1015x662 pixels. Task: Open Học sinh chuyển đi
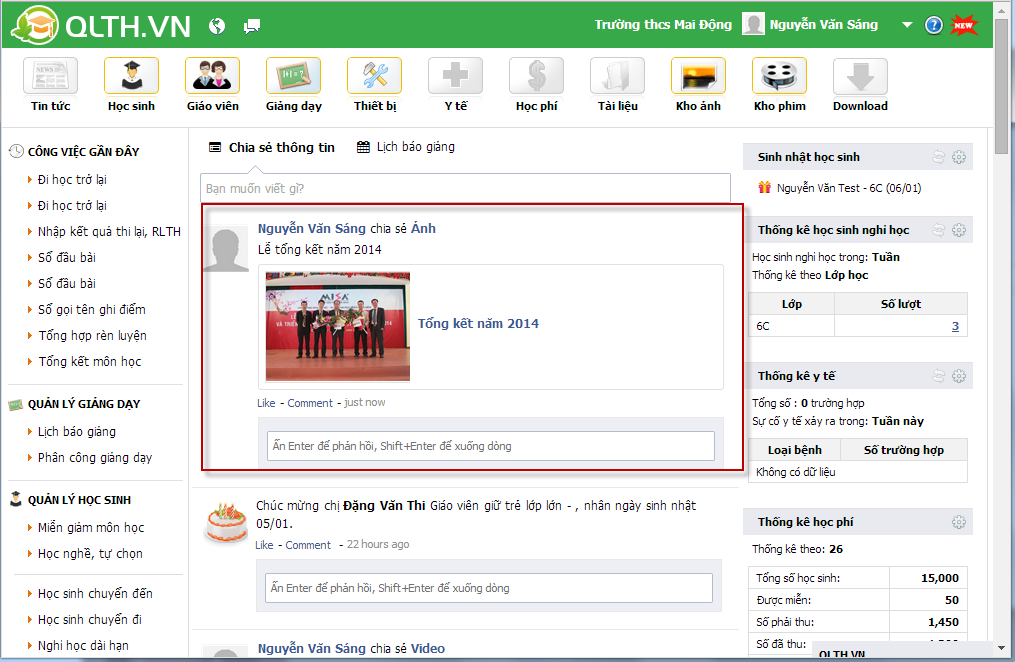[x=89, y=620]
